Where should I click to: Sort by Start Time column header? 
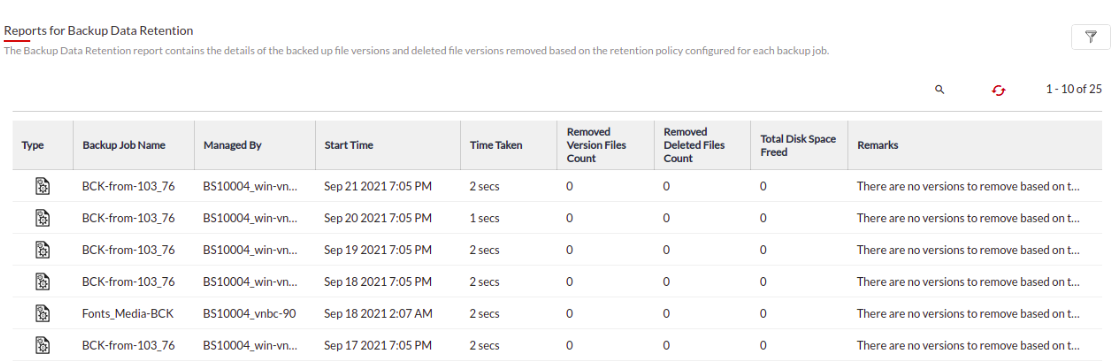pyautogui.click(x=348, y=145)
